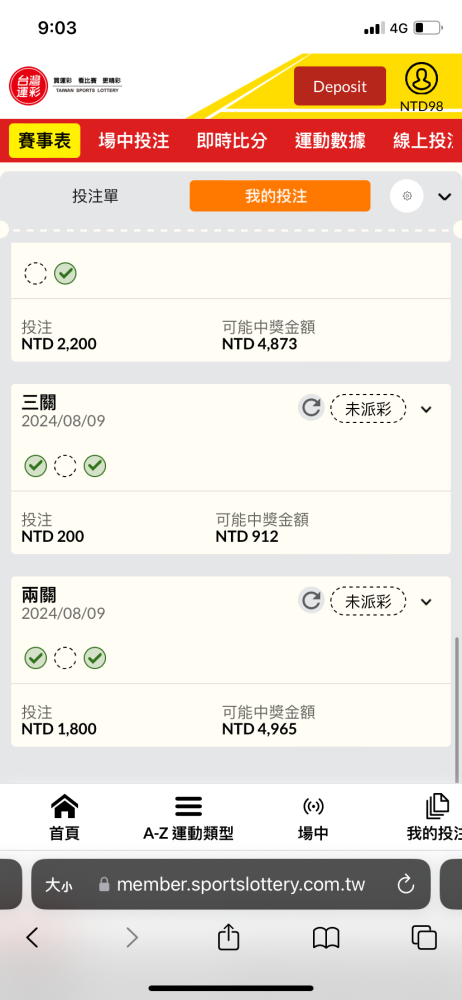Open Safari bookmarks icon
462x1000 pixels.
coord(326,938)
